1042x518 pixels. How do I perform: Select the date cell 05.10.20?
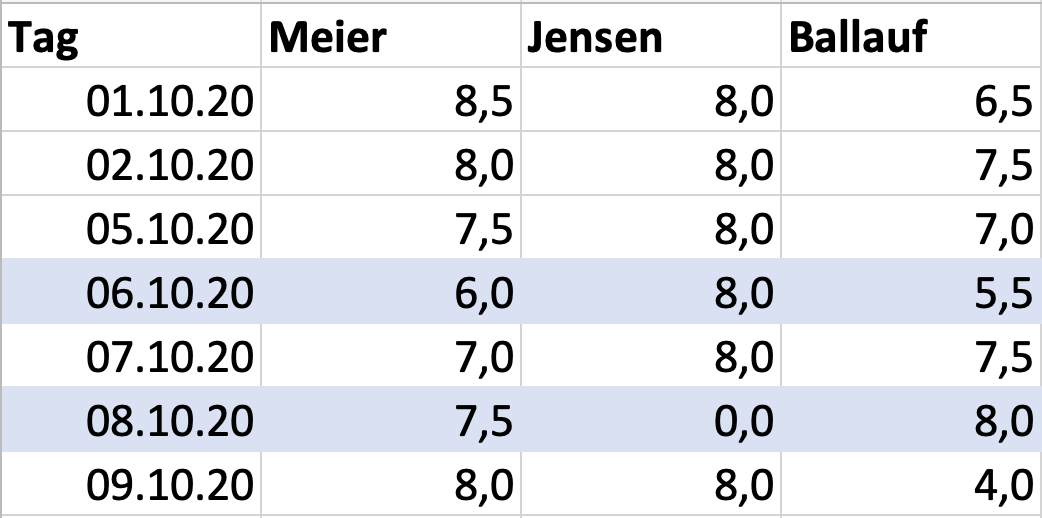pyautogui.click(x=131, y=227)
